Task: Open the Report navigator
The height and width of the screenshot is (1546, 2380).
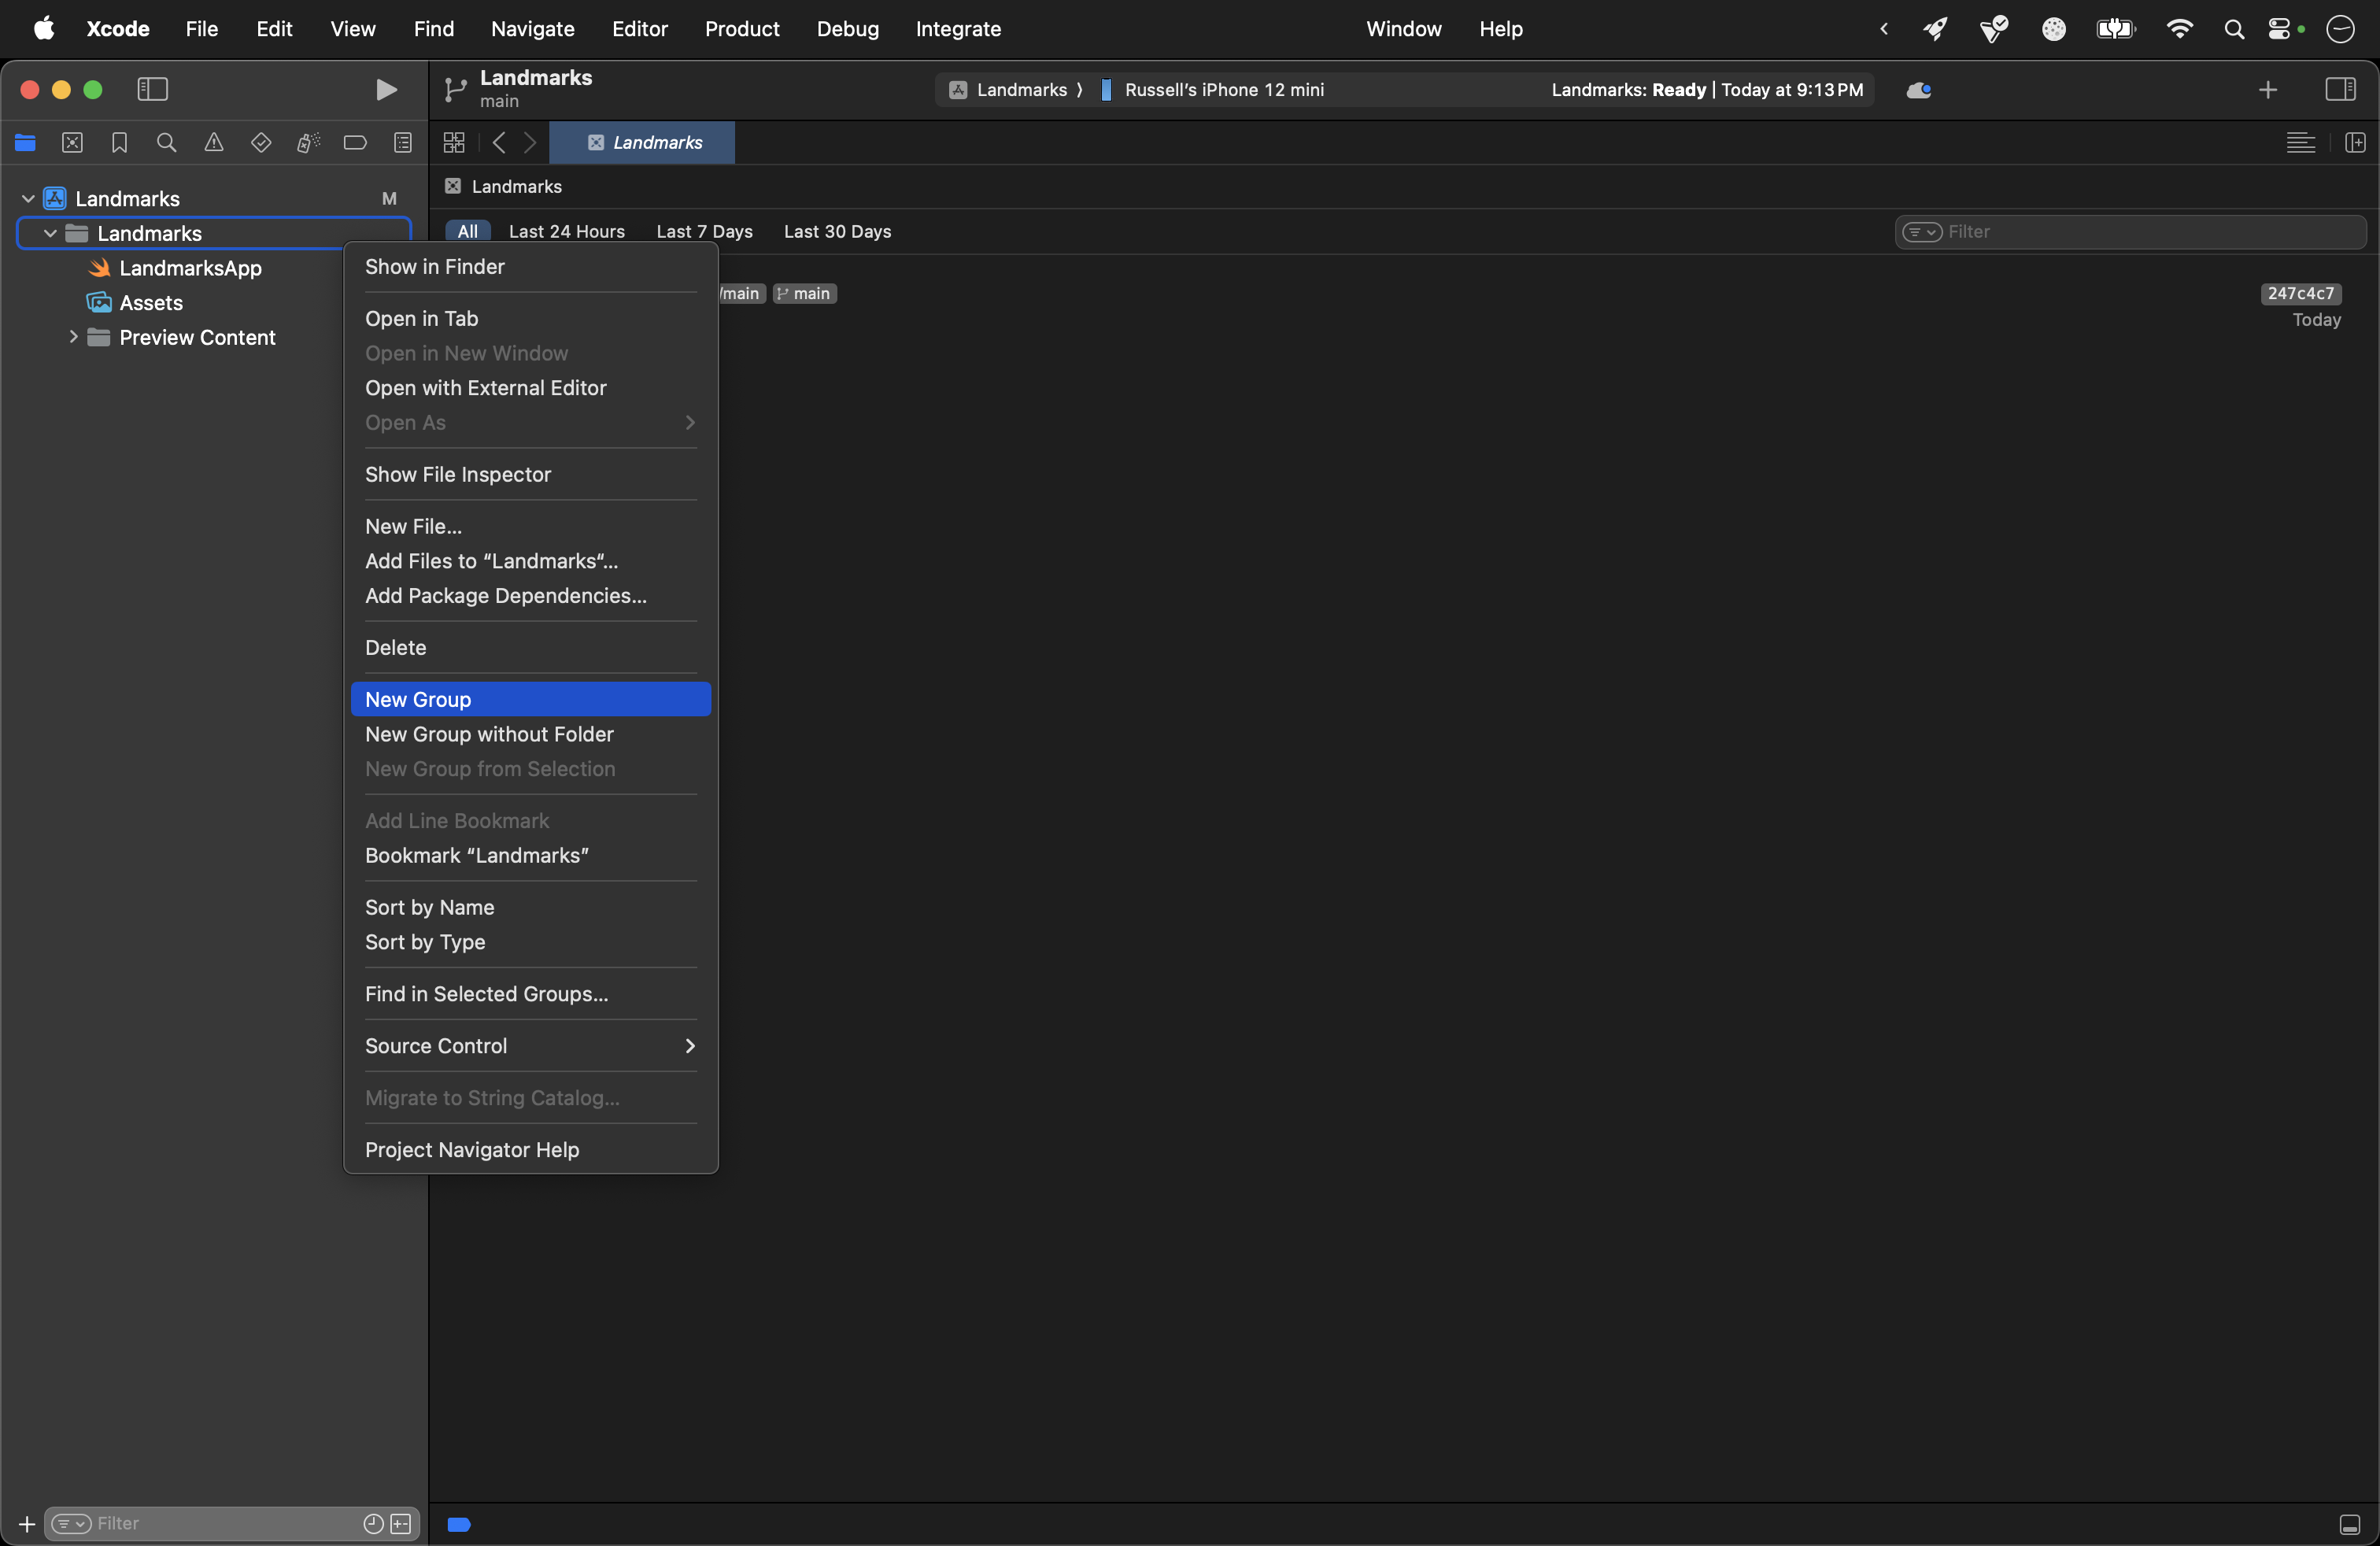Action: 403,143
